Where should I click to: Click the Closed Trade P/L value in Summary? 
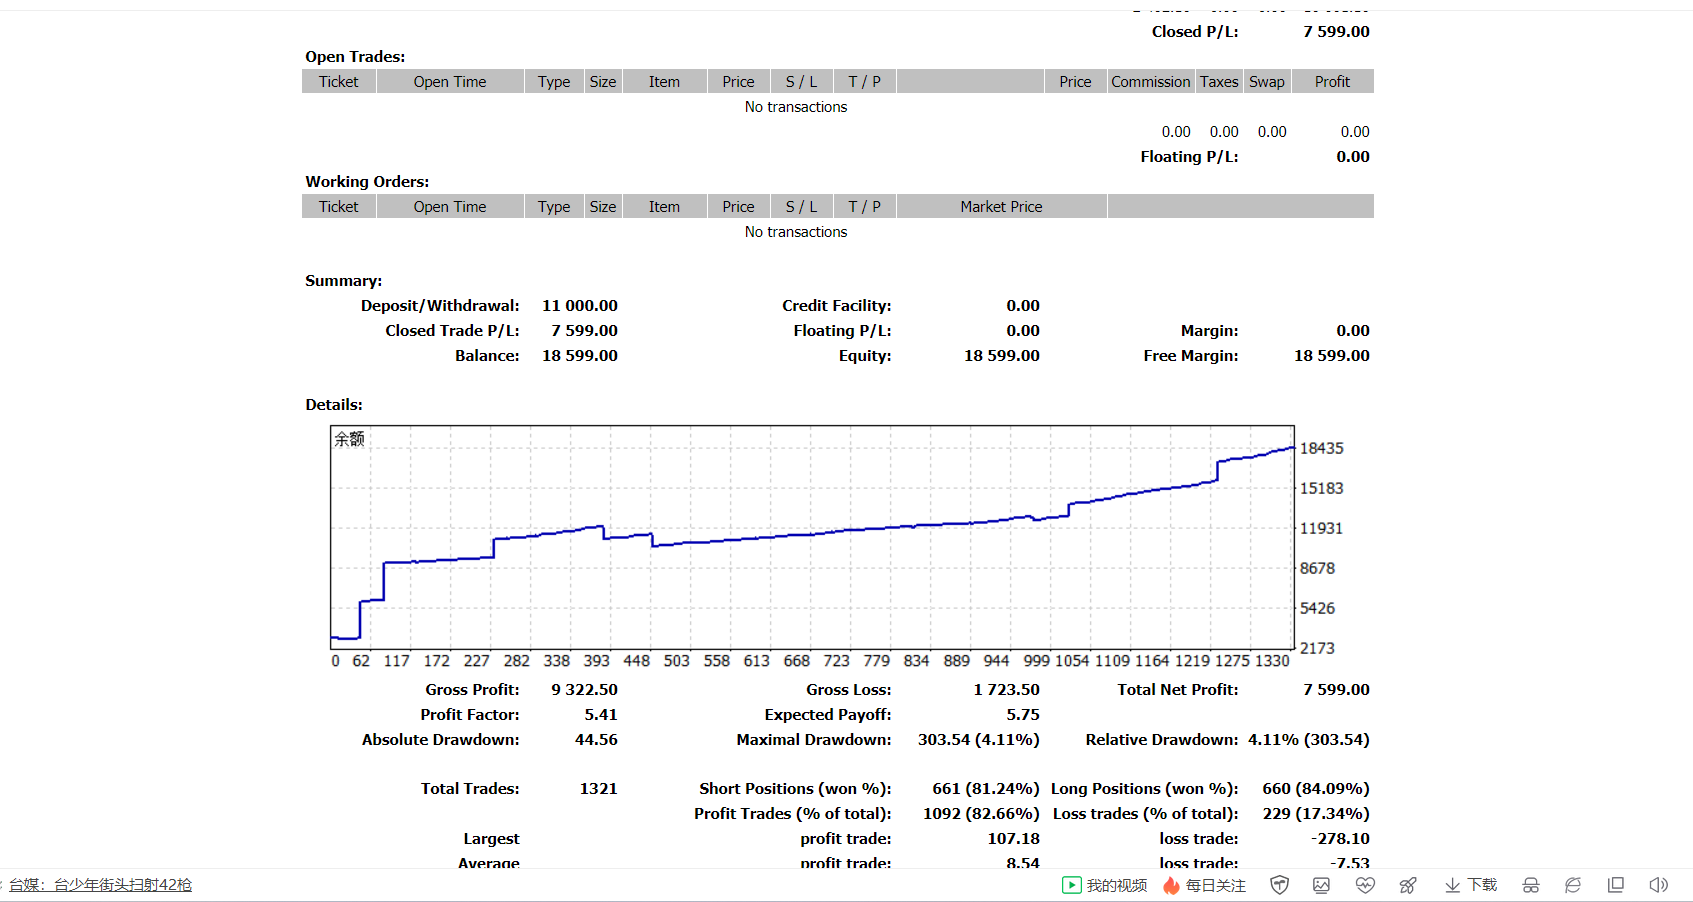coord(584,331)
